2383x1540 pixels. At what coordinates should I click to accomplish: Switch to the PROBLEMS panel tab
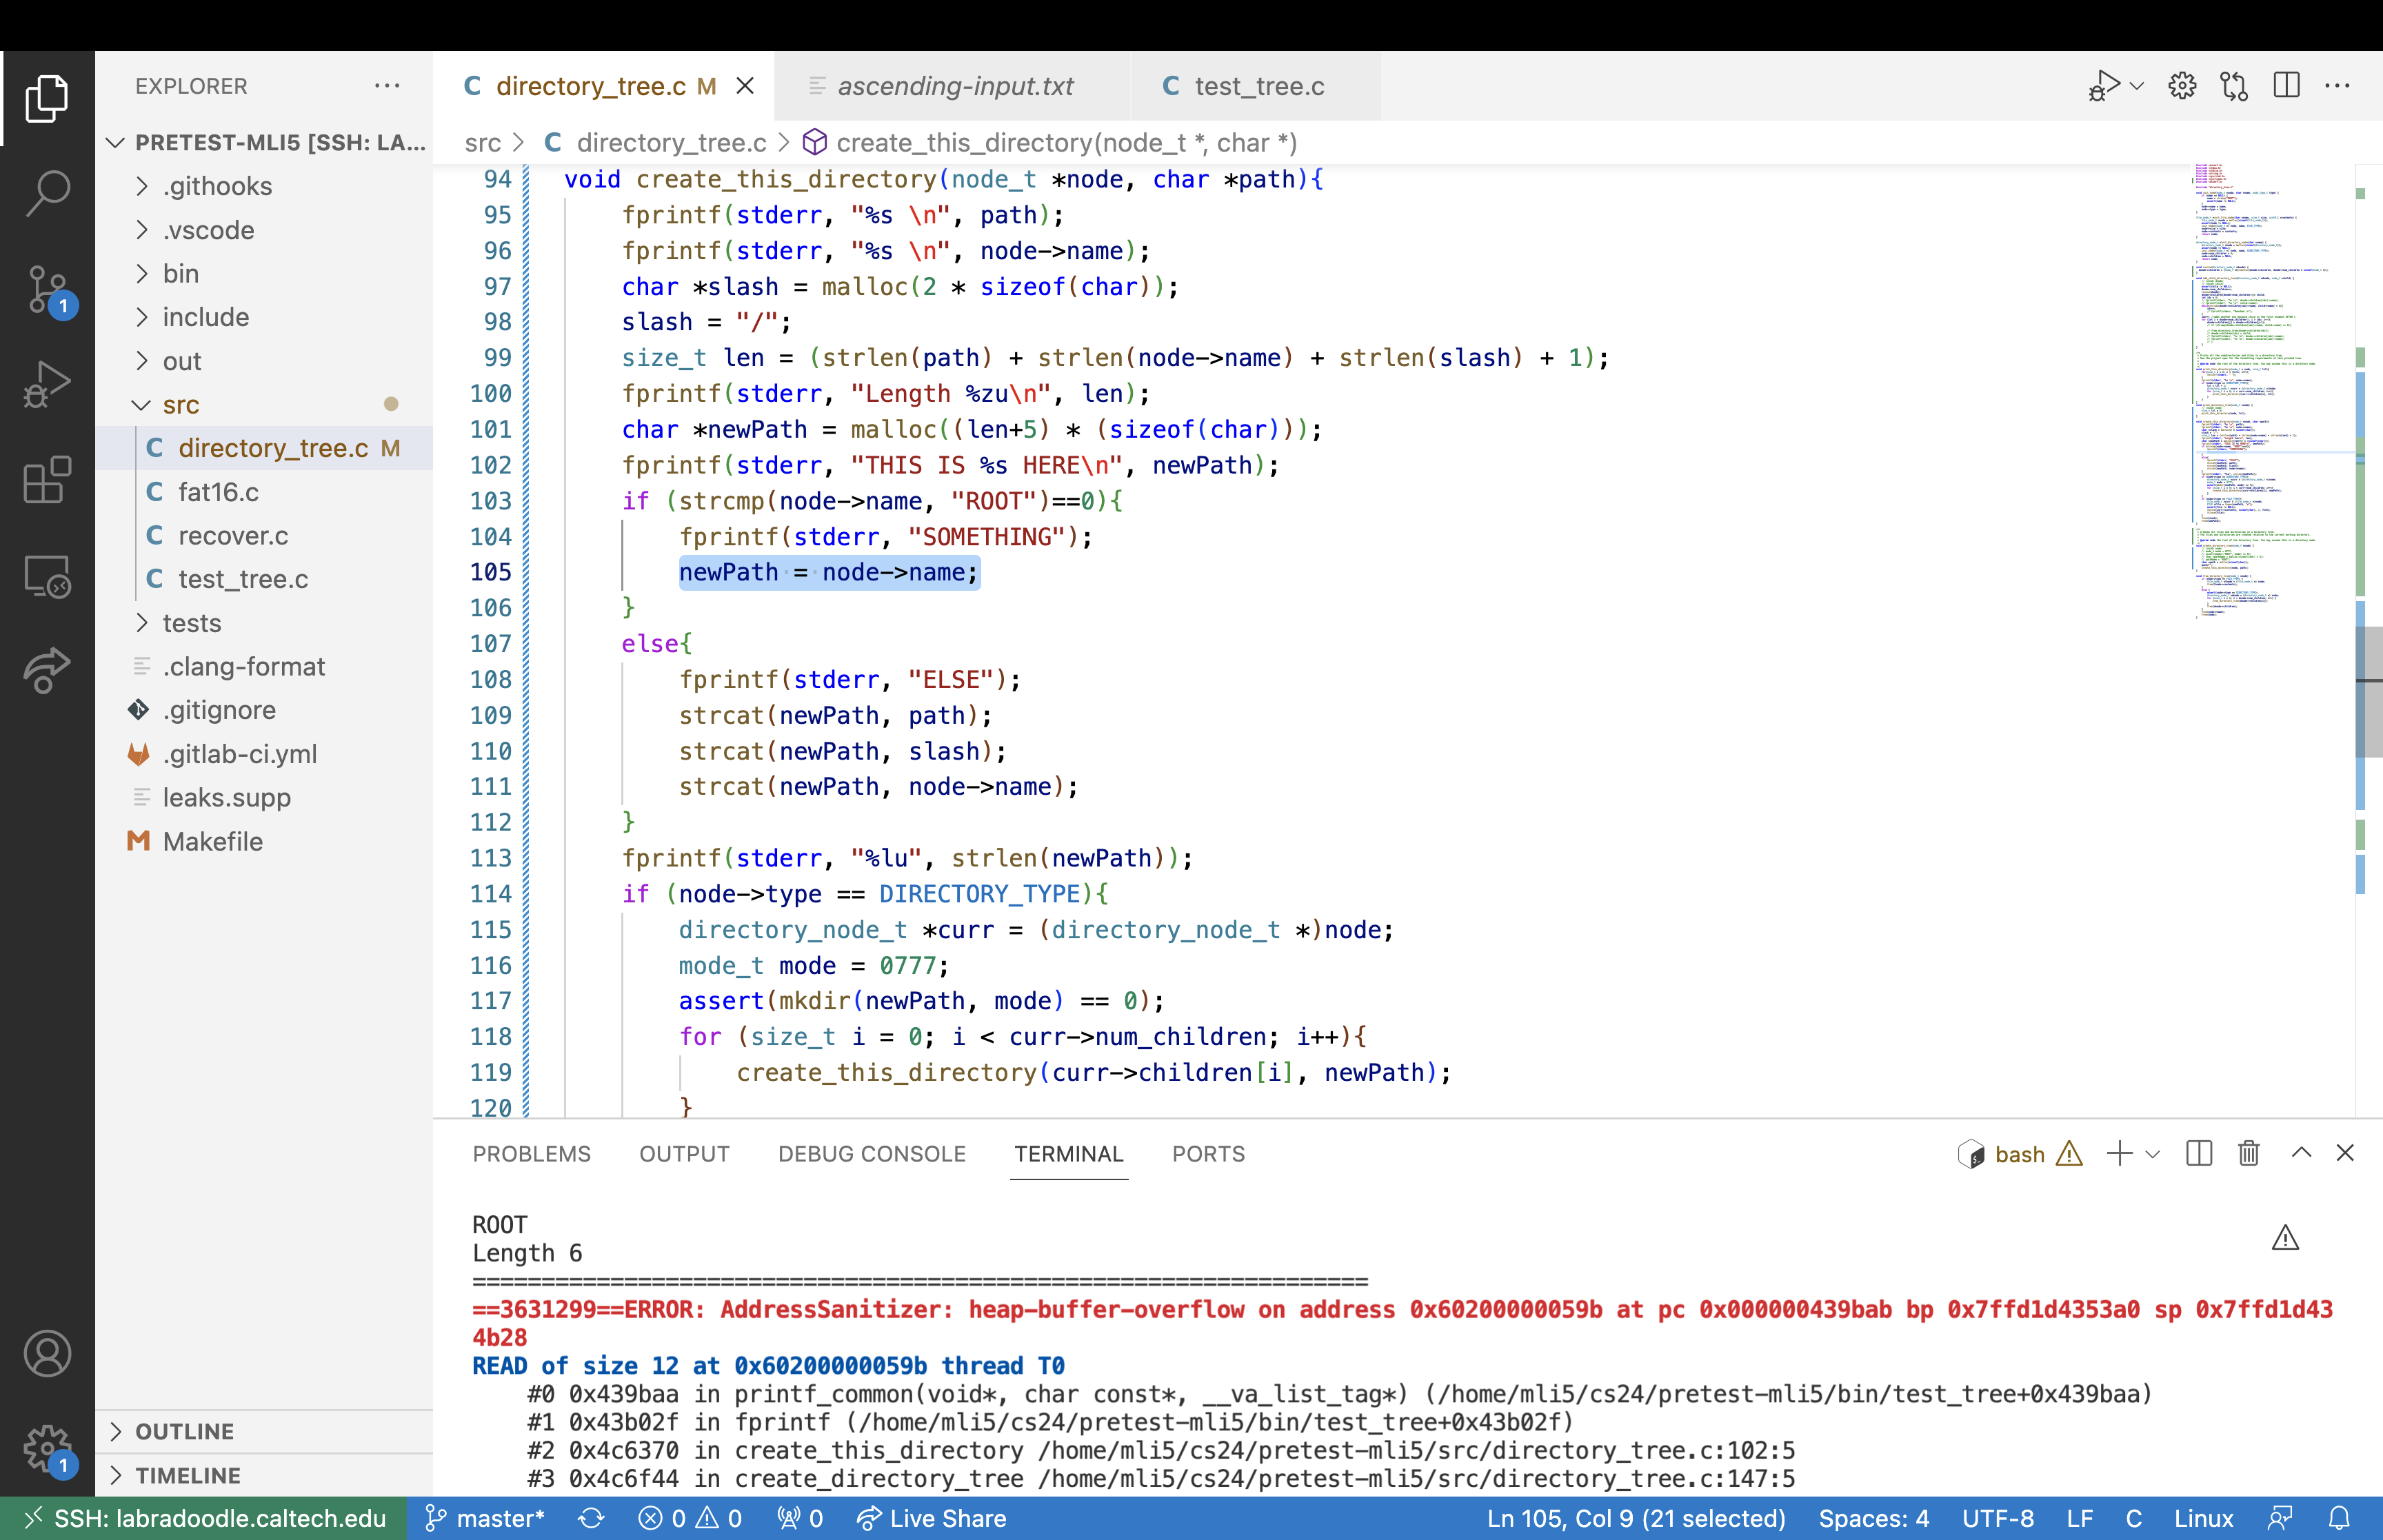click(531, 1154)
